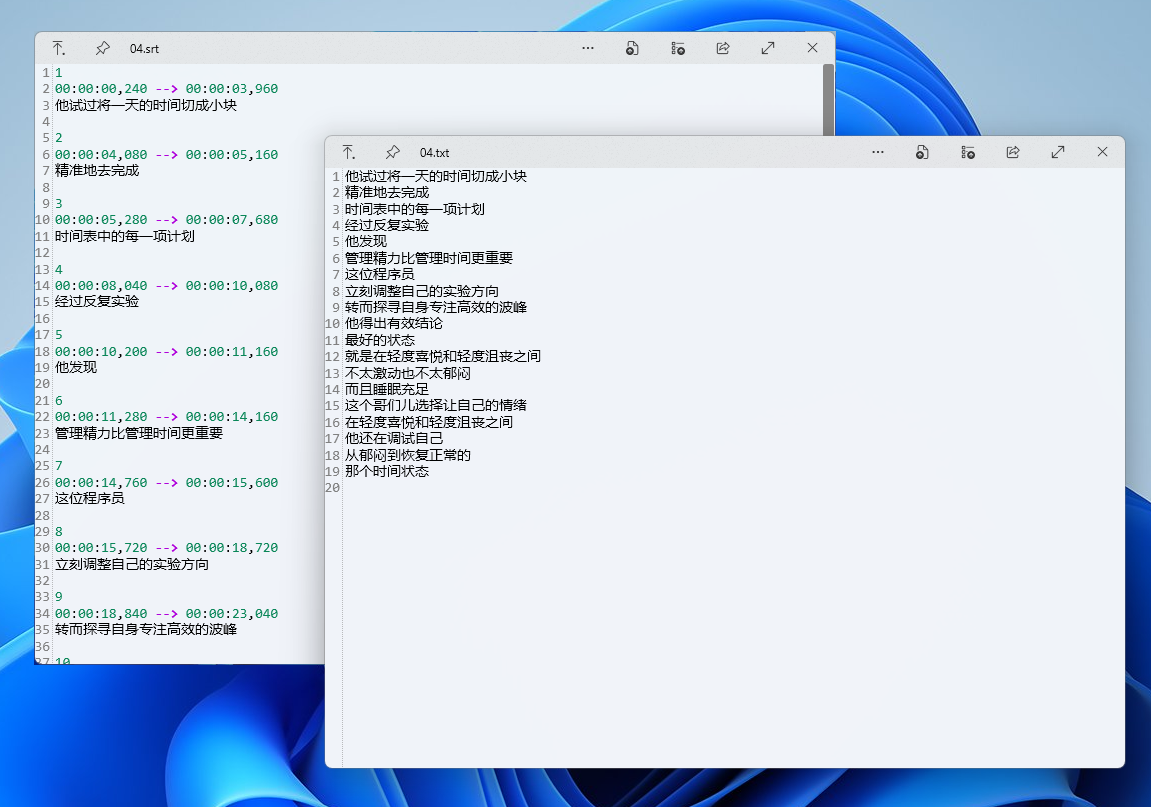Open the more options menu in 04.txt window
The width and height of the screenshot is (1151, 807).
click(878, 152)
